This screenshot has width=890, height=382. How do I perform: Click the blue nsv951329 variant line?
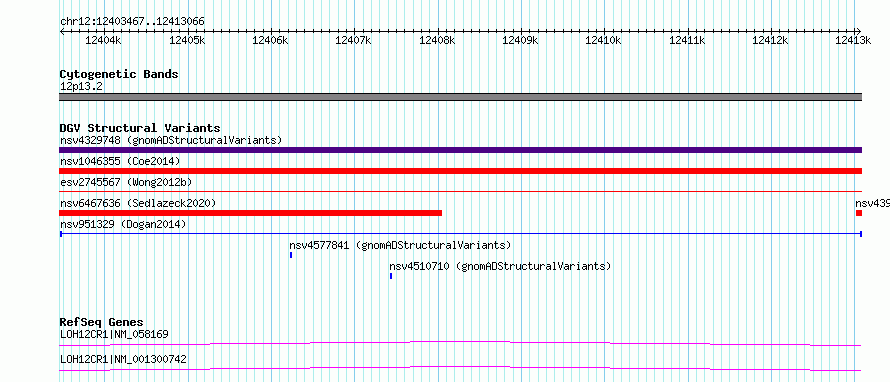point(461,233)
